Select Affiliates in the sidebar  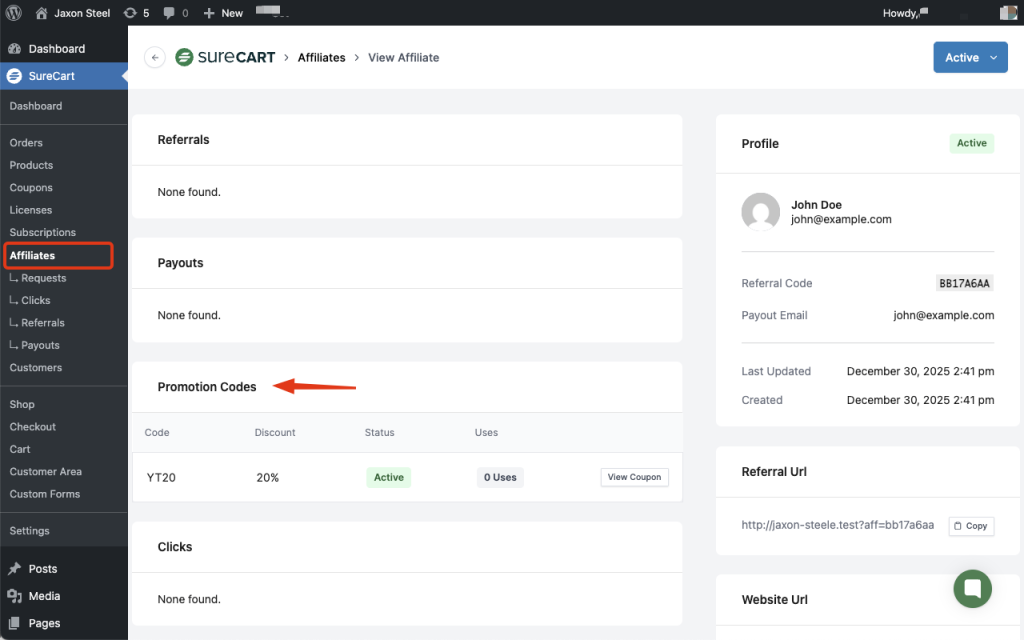32,255
